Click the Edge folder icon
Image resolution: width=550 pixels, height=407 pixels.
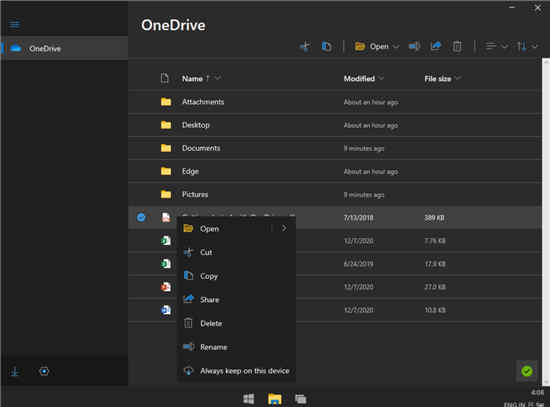click(x=166, y=171)
